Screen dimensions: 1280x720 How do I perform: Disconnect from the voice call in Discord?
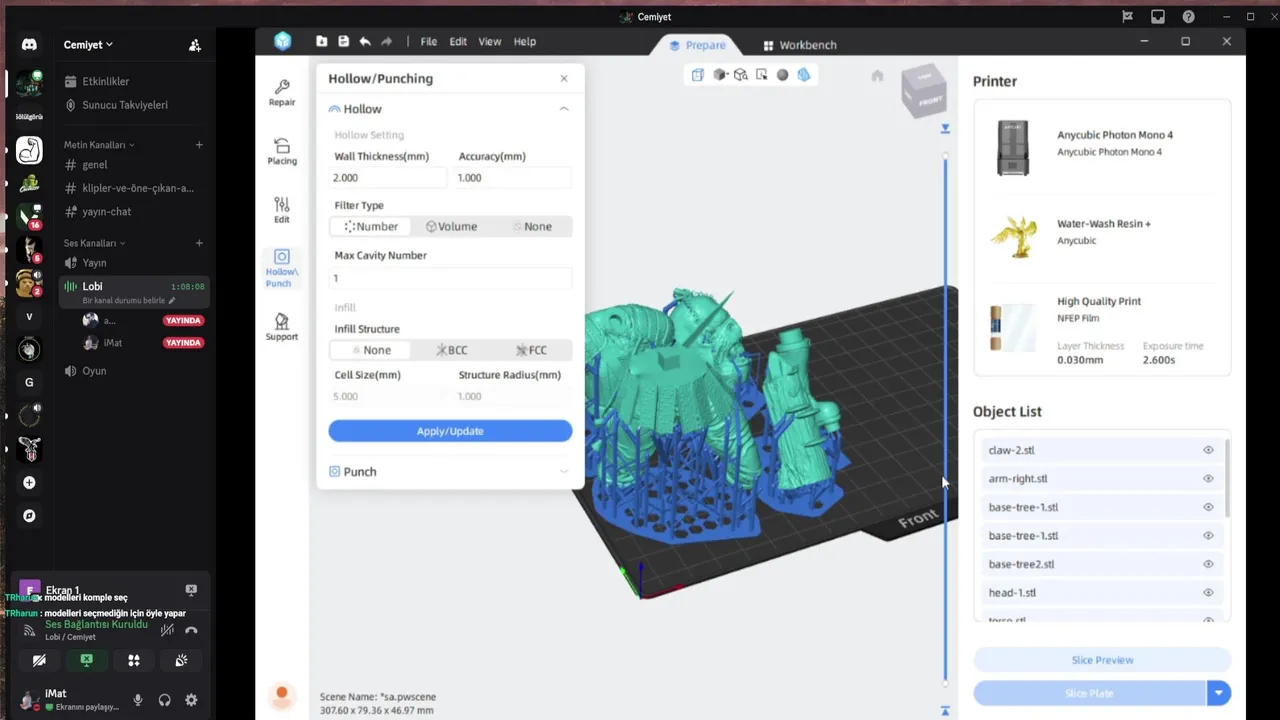[191, 630]
